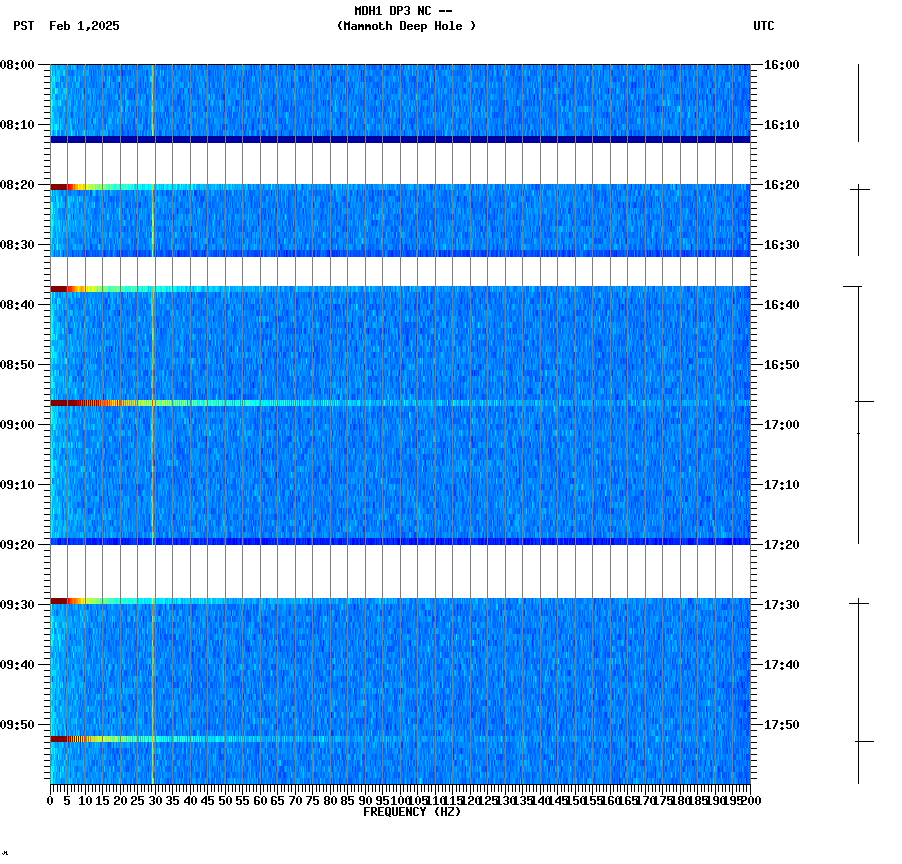The image size is (902, 864).
Task: Click the PST Feb 1,2025 date label
Action: (65, 27)
